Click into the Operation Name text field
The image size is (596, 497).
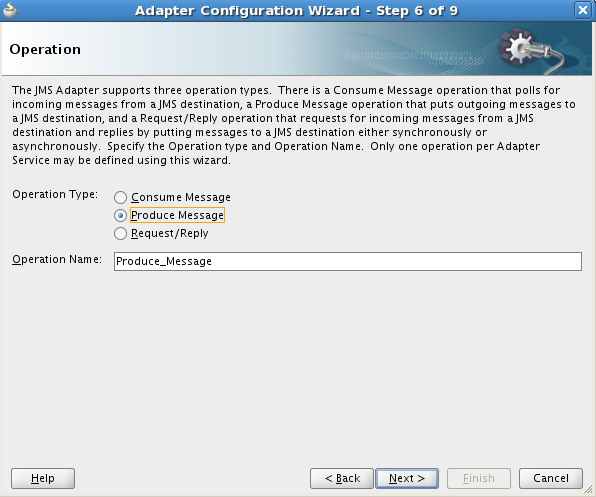[348, 261]
